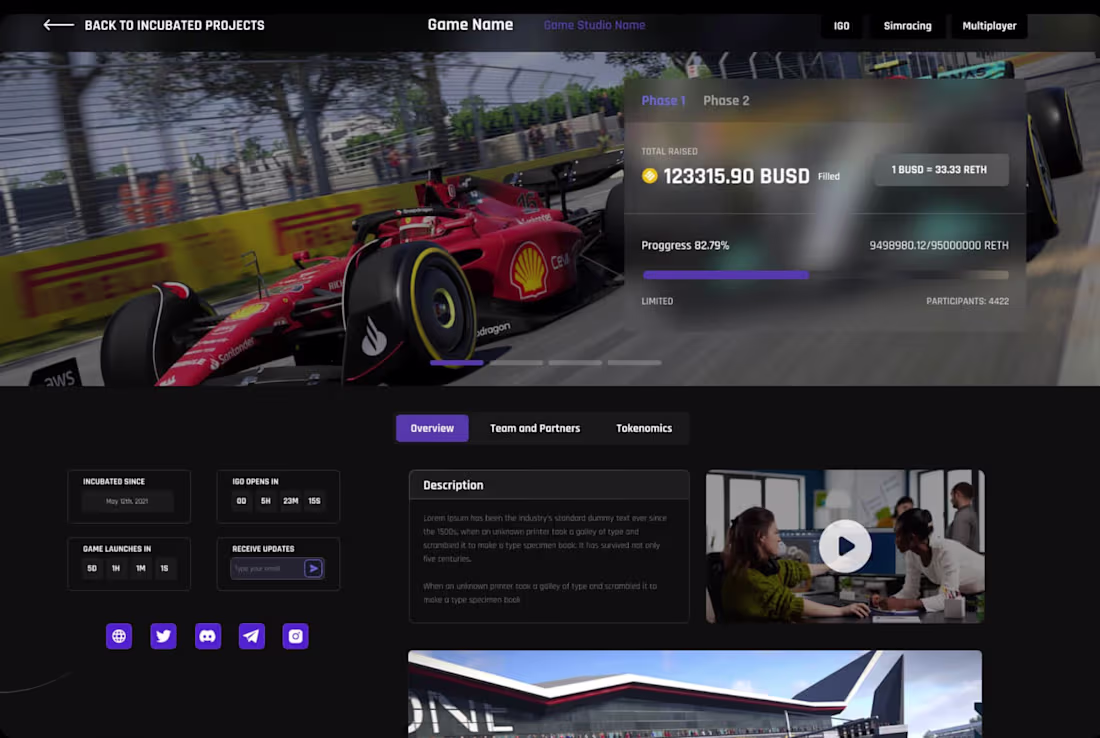Play the team video
Screen dimensions: 1100x738
point(845,546)
